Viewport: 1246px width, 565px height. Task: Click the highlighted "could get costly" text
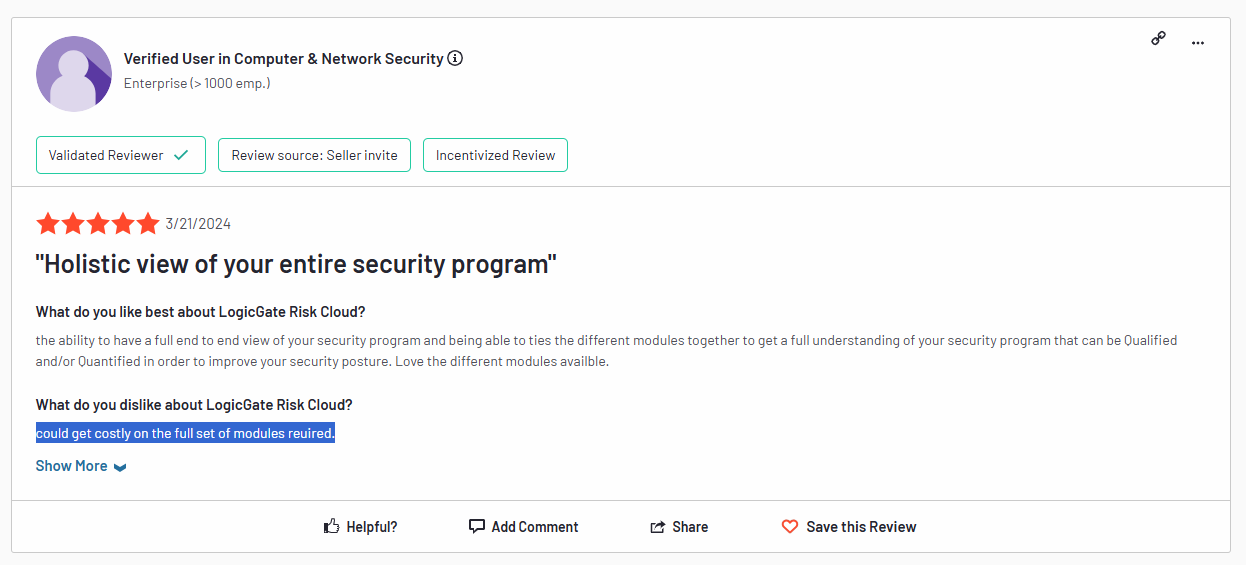[185, 433]
